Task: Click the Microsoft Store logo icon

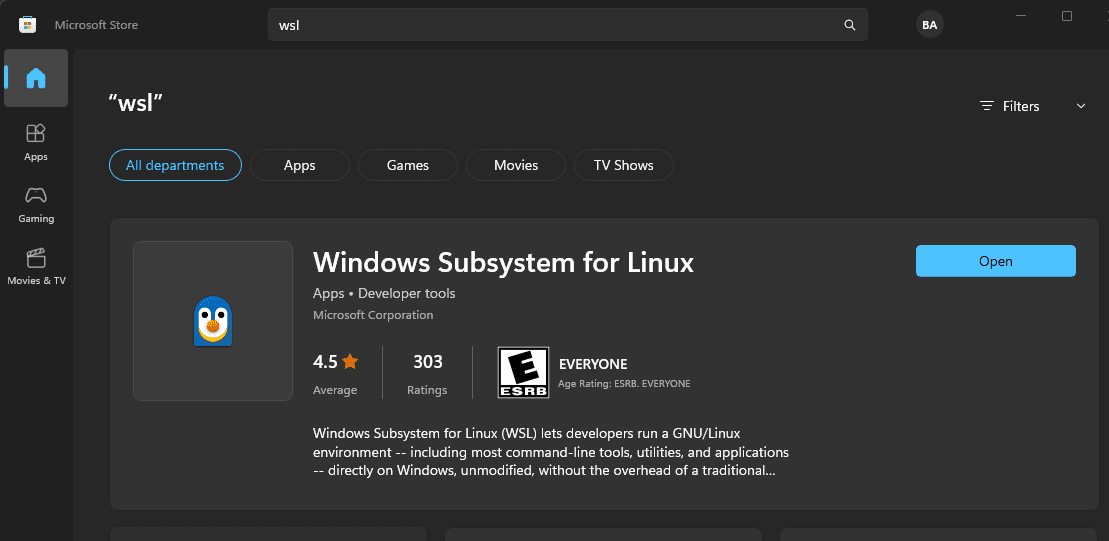Action: 27,25
